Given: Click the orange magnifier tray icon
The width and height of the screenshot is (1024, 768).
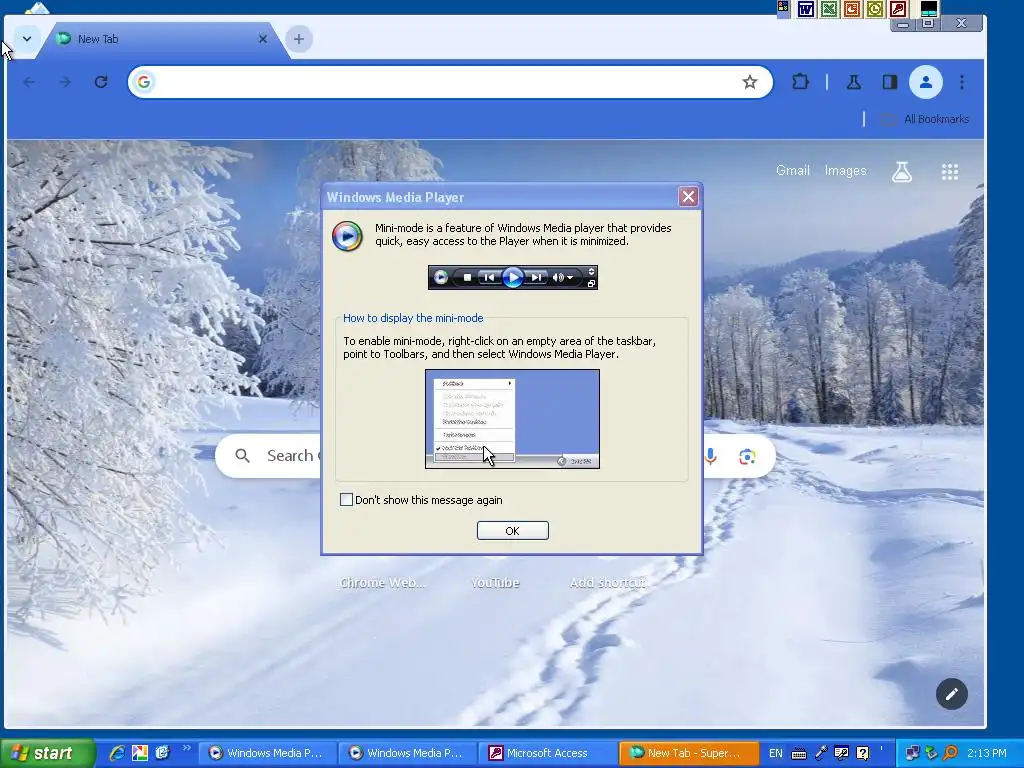Looking at the screenshot, I should click(950, 754).
